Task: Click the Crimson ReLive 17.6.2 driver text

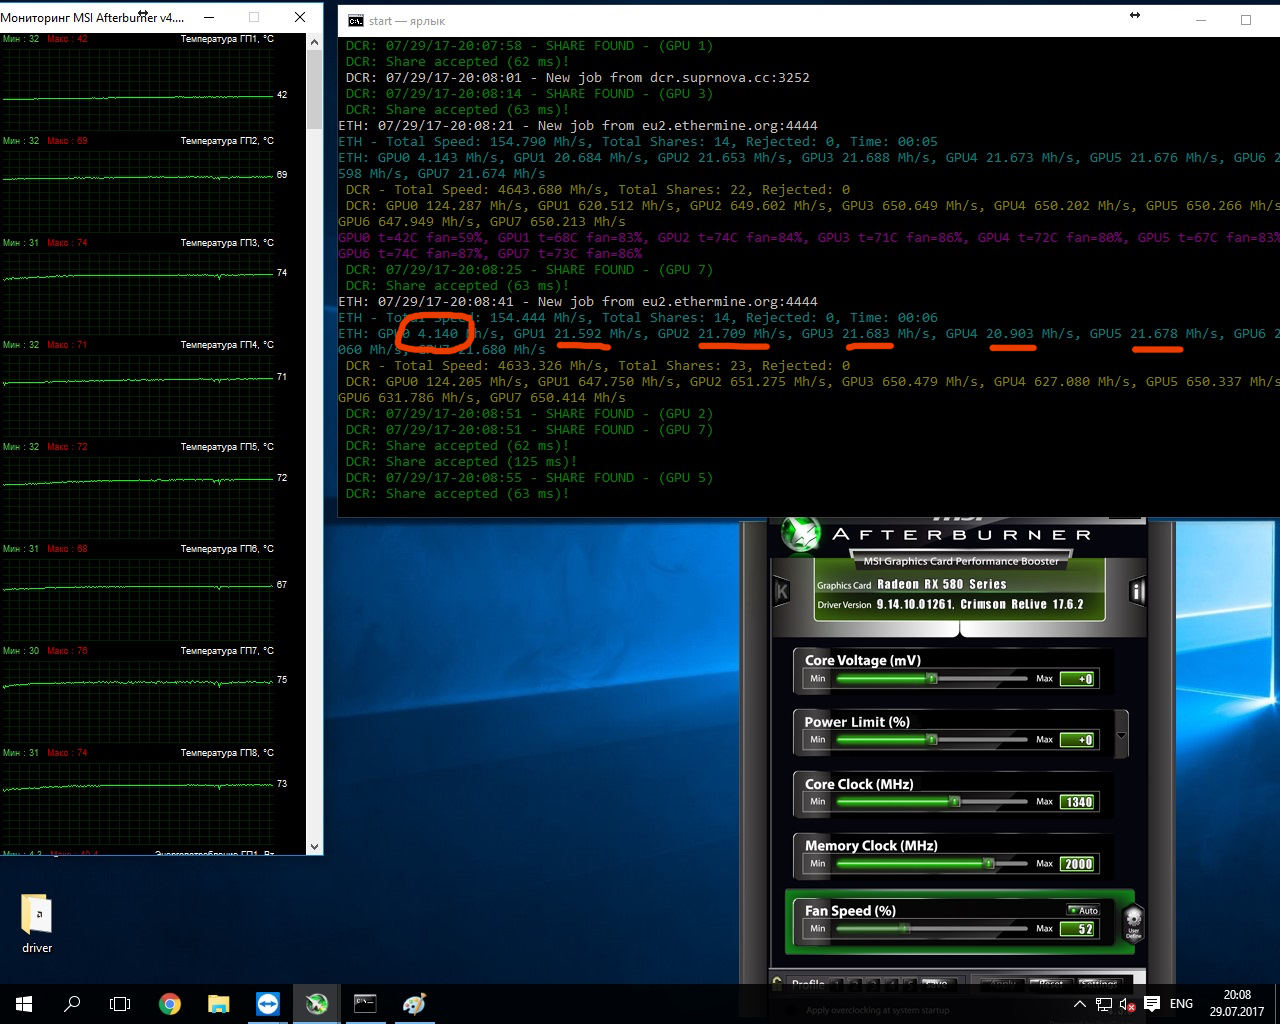Action: click(1022, 604)
